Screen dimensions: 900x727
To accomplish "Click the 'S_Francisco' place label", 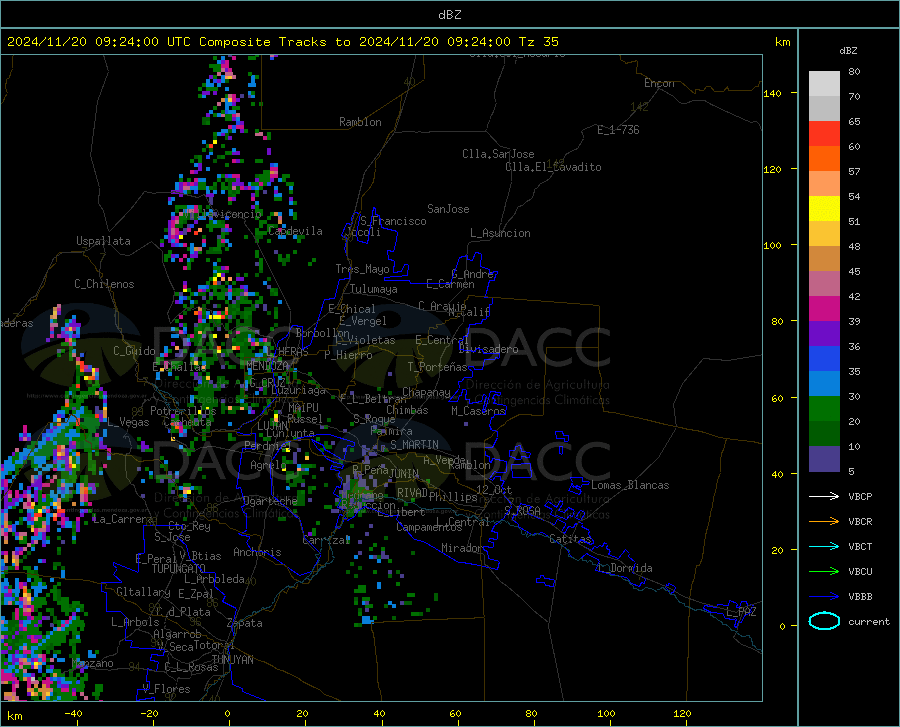I will [x=393, y=221].
